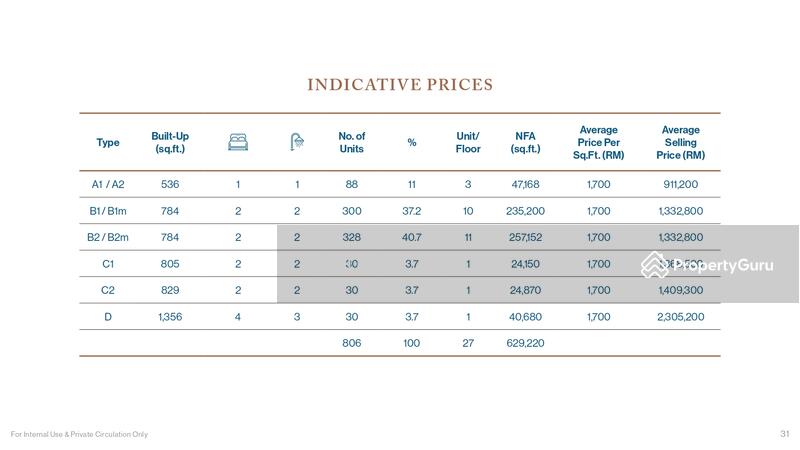Select type D row label
Viewport: 800px width, 450px height.
[x=108, y=317]
